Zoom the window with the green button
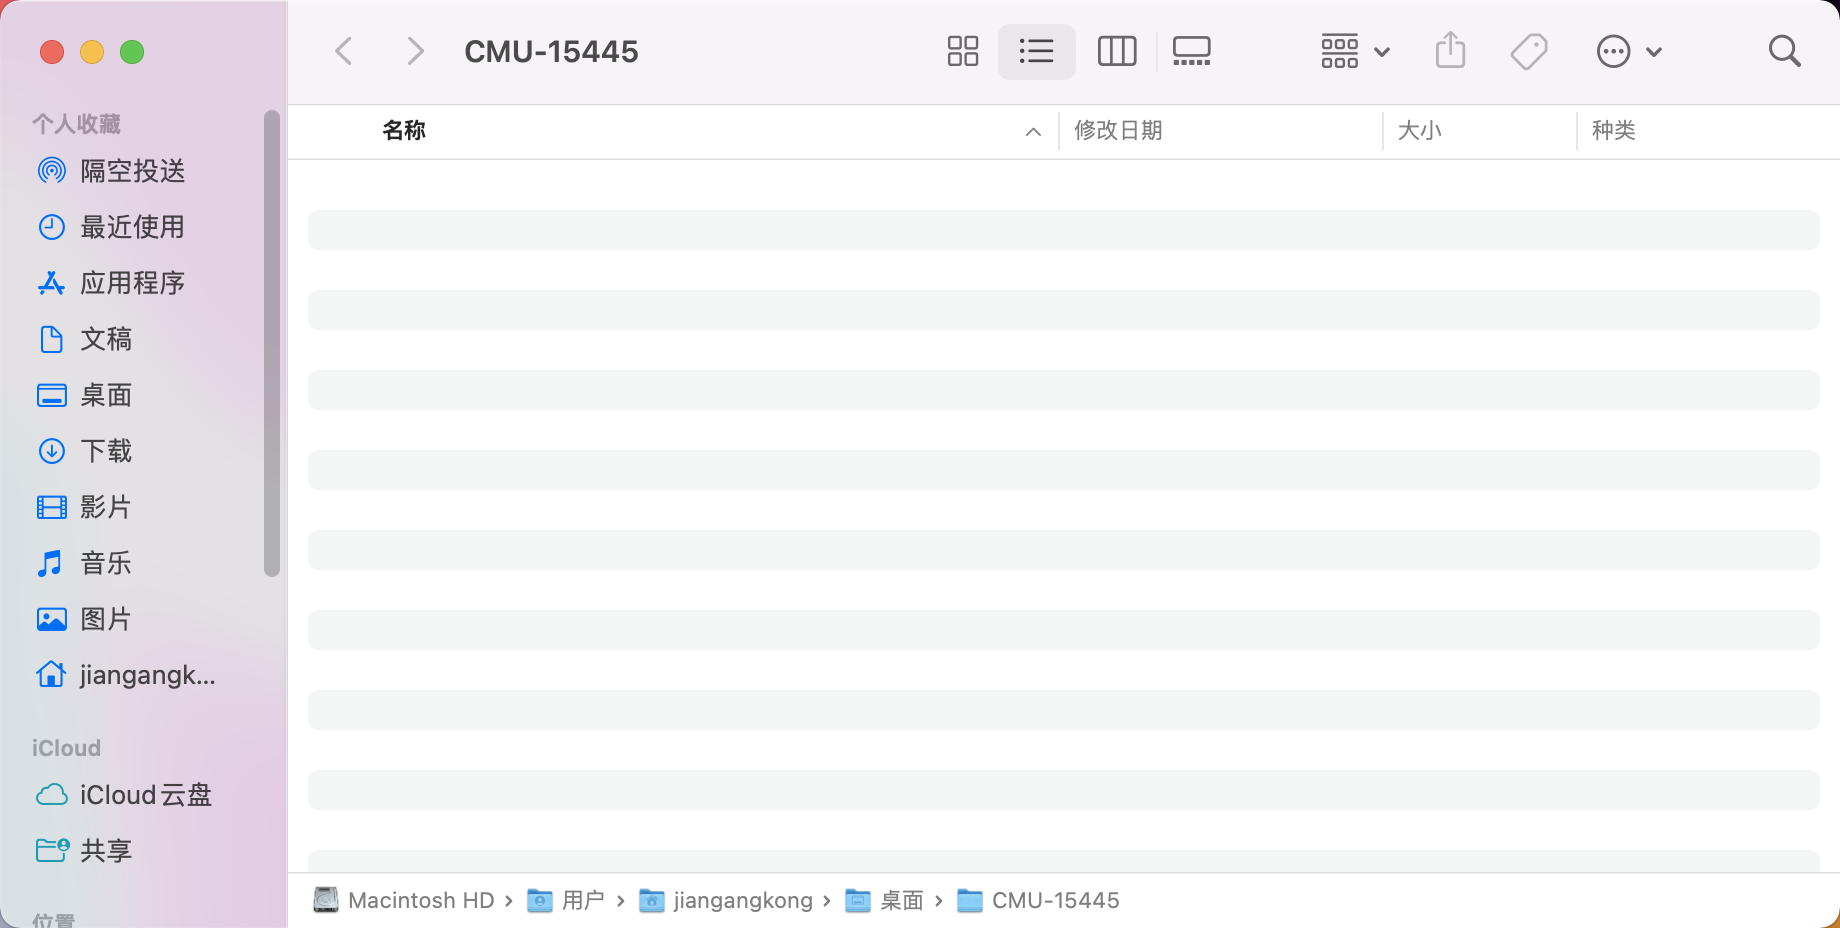Image resolution: width=1840 pixels, height=928 pixels. point(132,52)
